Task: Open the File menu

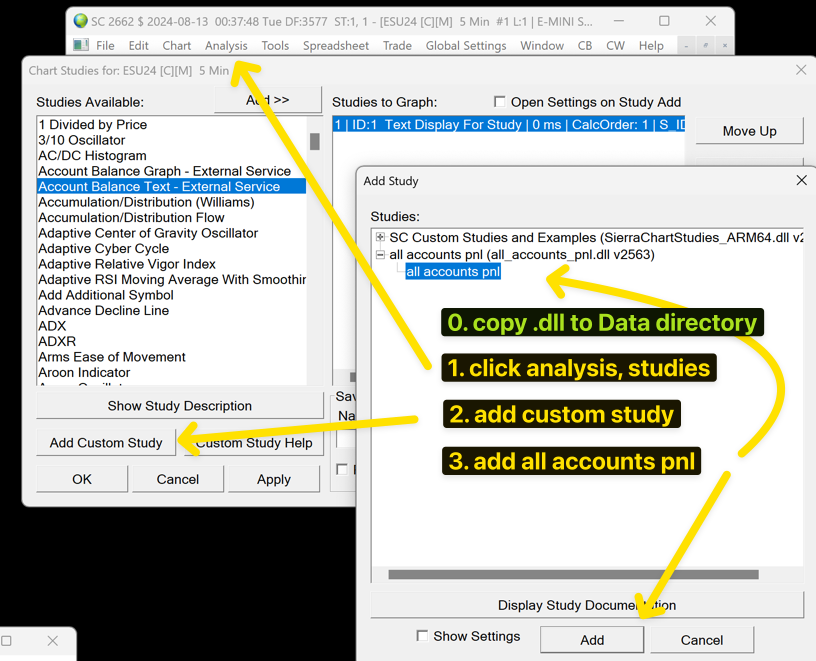Action: tap(105, 46)
